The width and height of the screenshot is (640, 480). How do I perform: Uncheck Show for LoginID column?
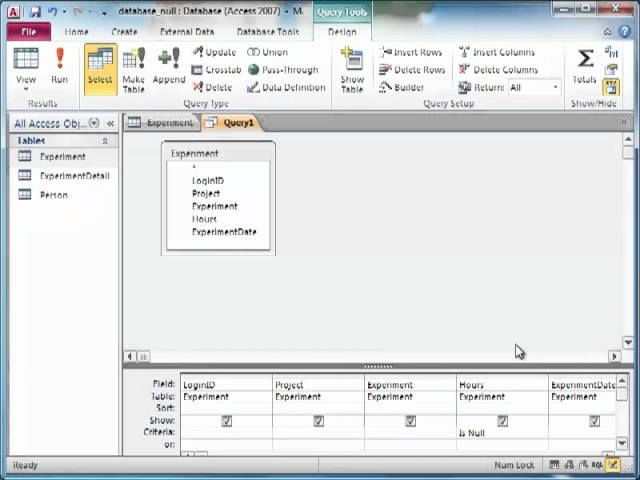227,421
